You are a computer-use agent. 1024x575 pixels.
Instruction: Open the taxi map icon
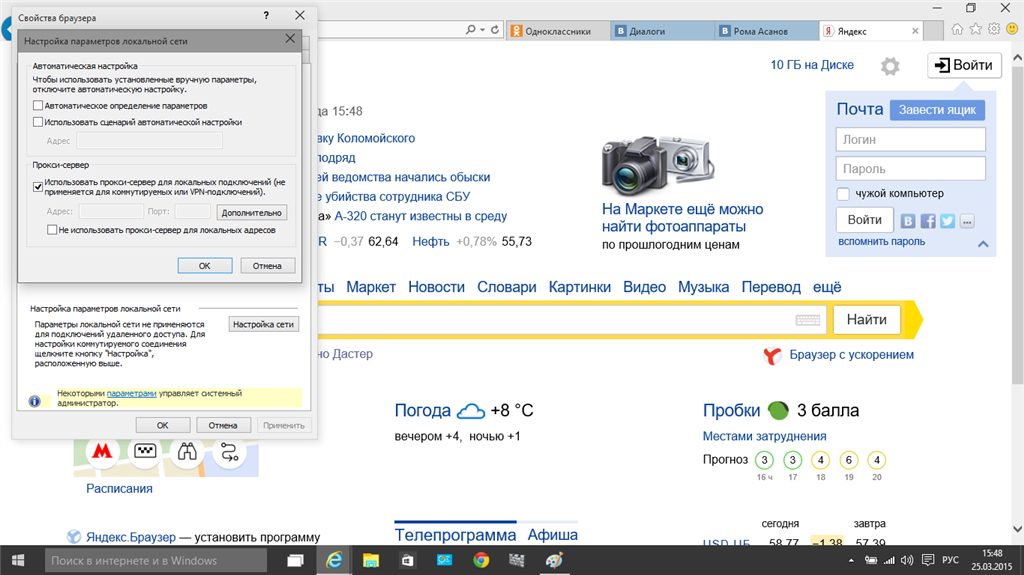pos(145,451)
